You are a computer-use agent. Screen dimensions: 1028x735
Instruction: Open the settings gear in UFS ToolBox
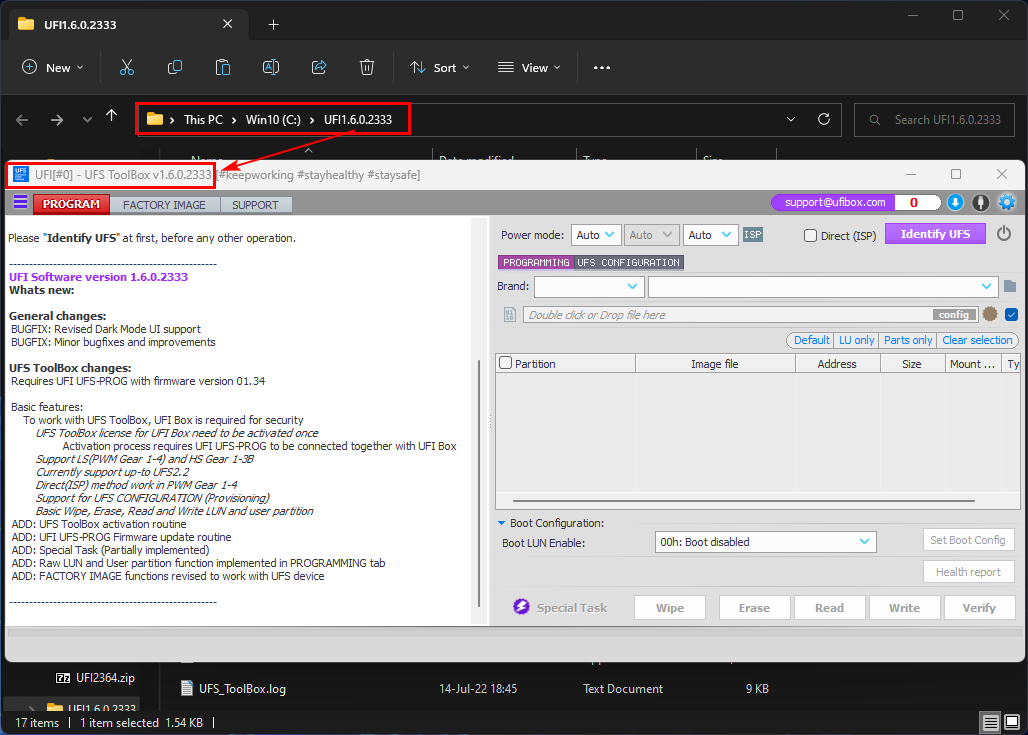coord(1006,202)
